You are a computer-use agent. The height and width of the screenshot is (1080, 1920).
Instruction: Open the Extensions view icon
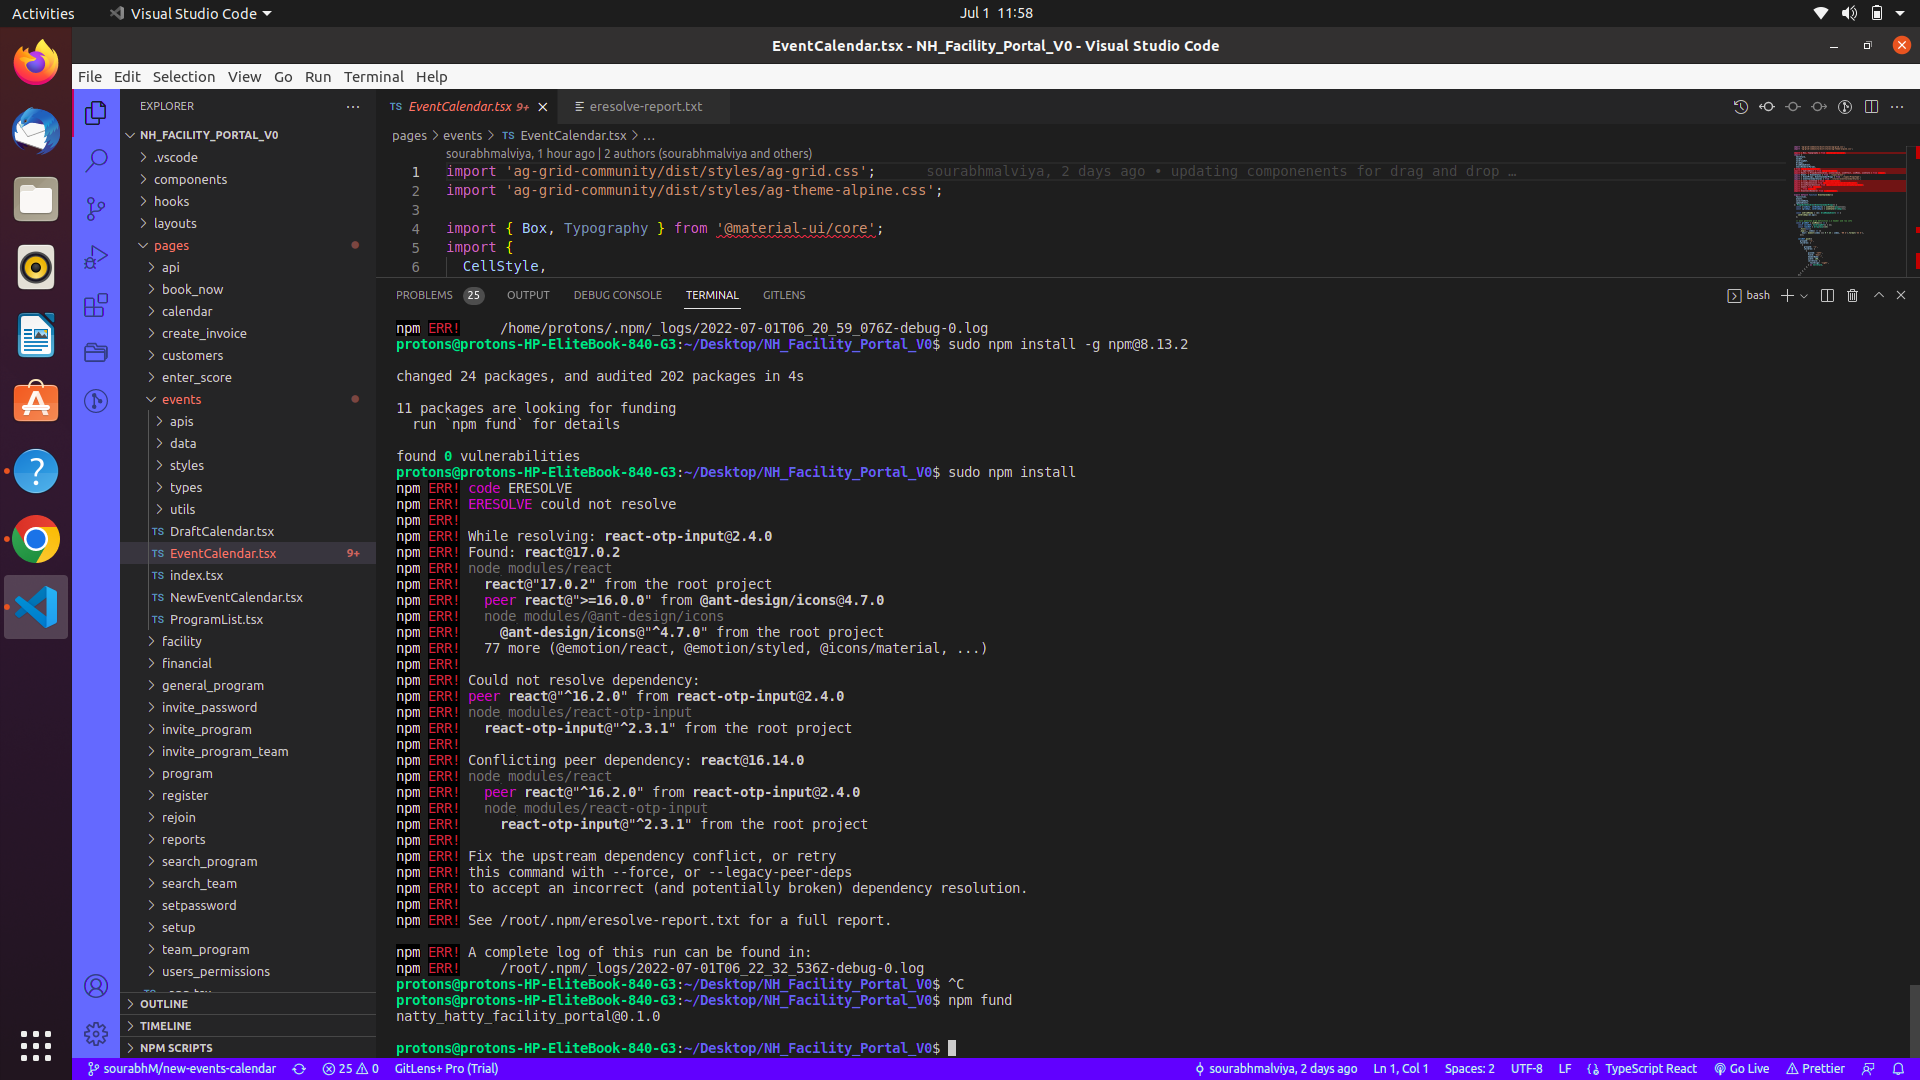point(96,305)
